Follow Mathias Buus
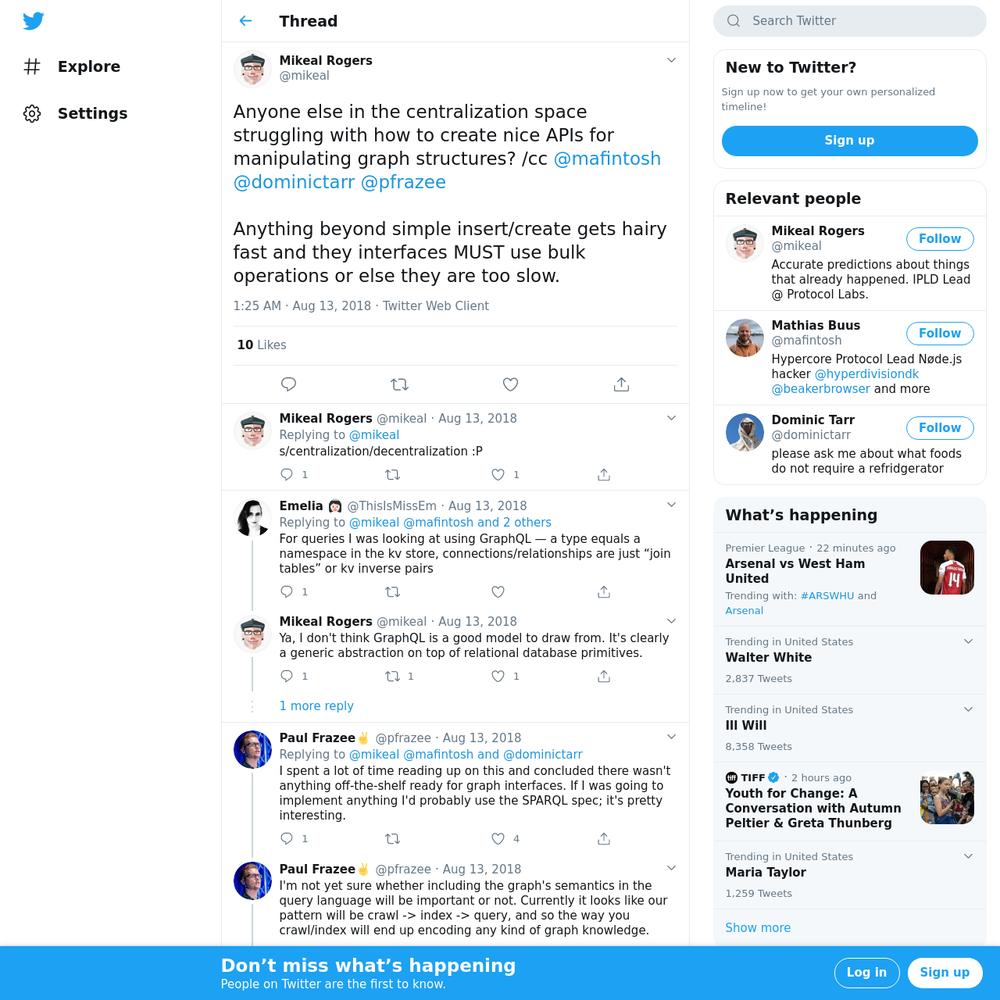Screen dimensions: 1000x1000 [939, 333]
